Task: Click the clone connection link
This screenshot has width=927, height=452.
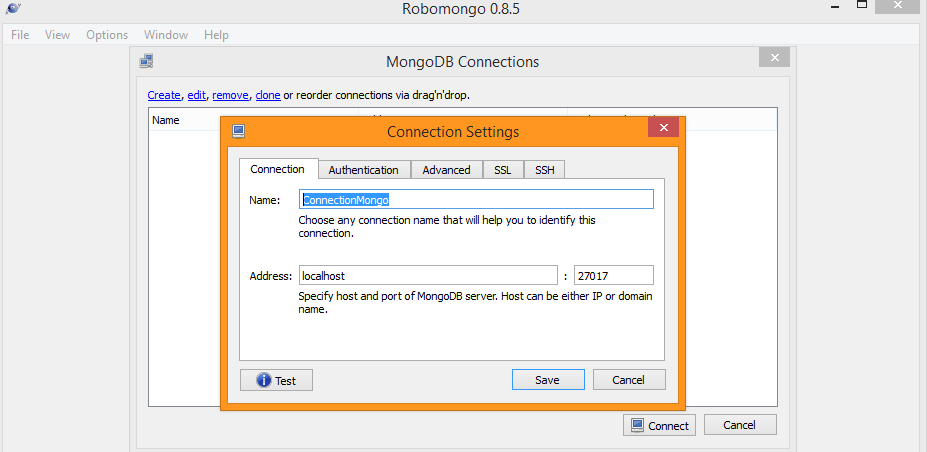Action: [268, 95]
